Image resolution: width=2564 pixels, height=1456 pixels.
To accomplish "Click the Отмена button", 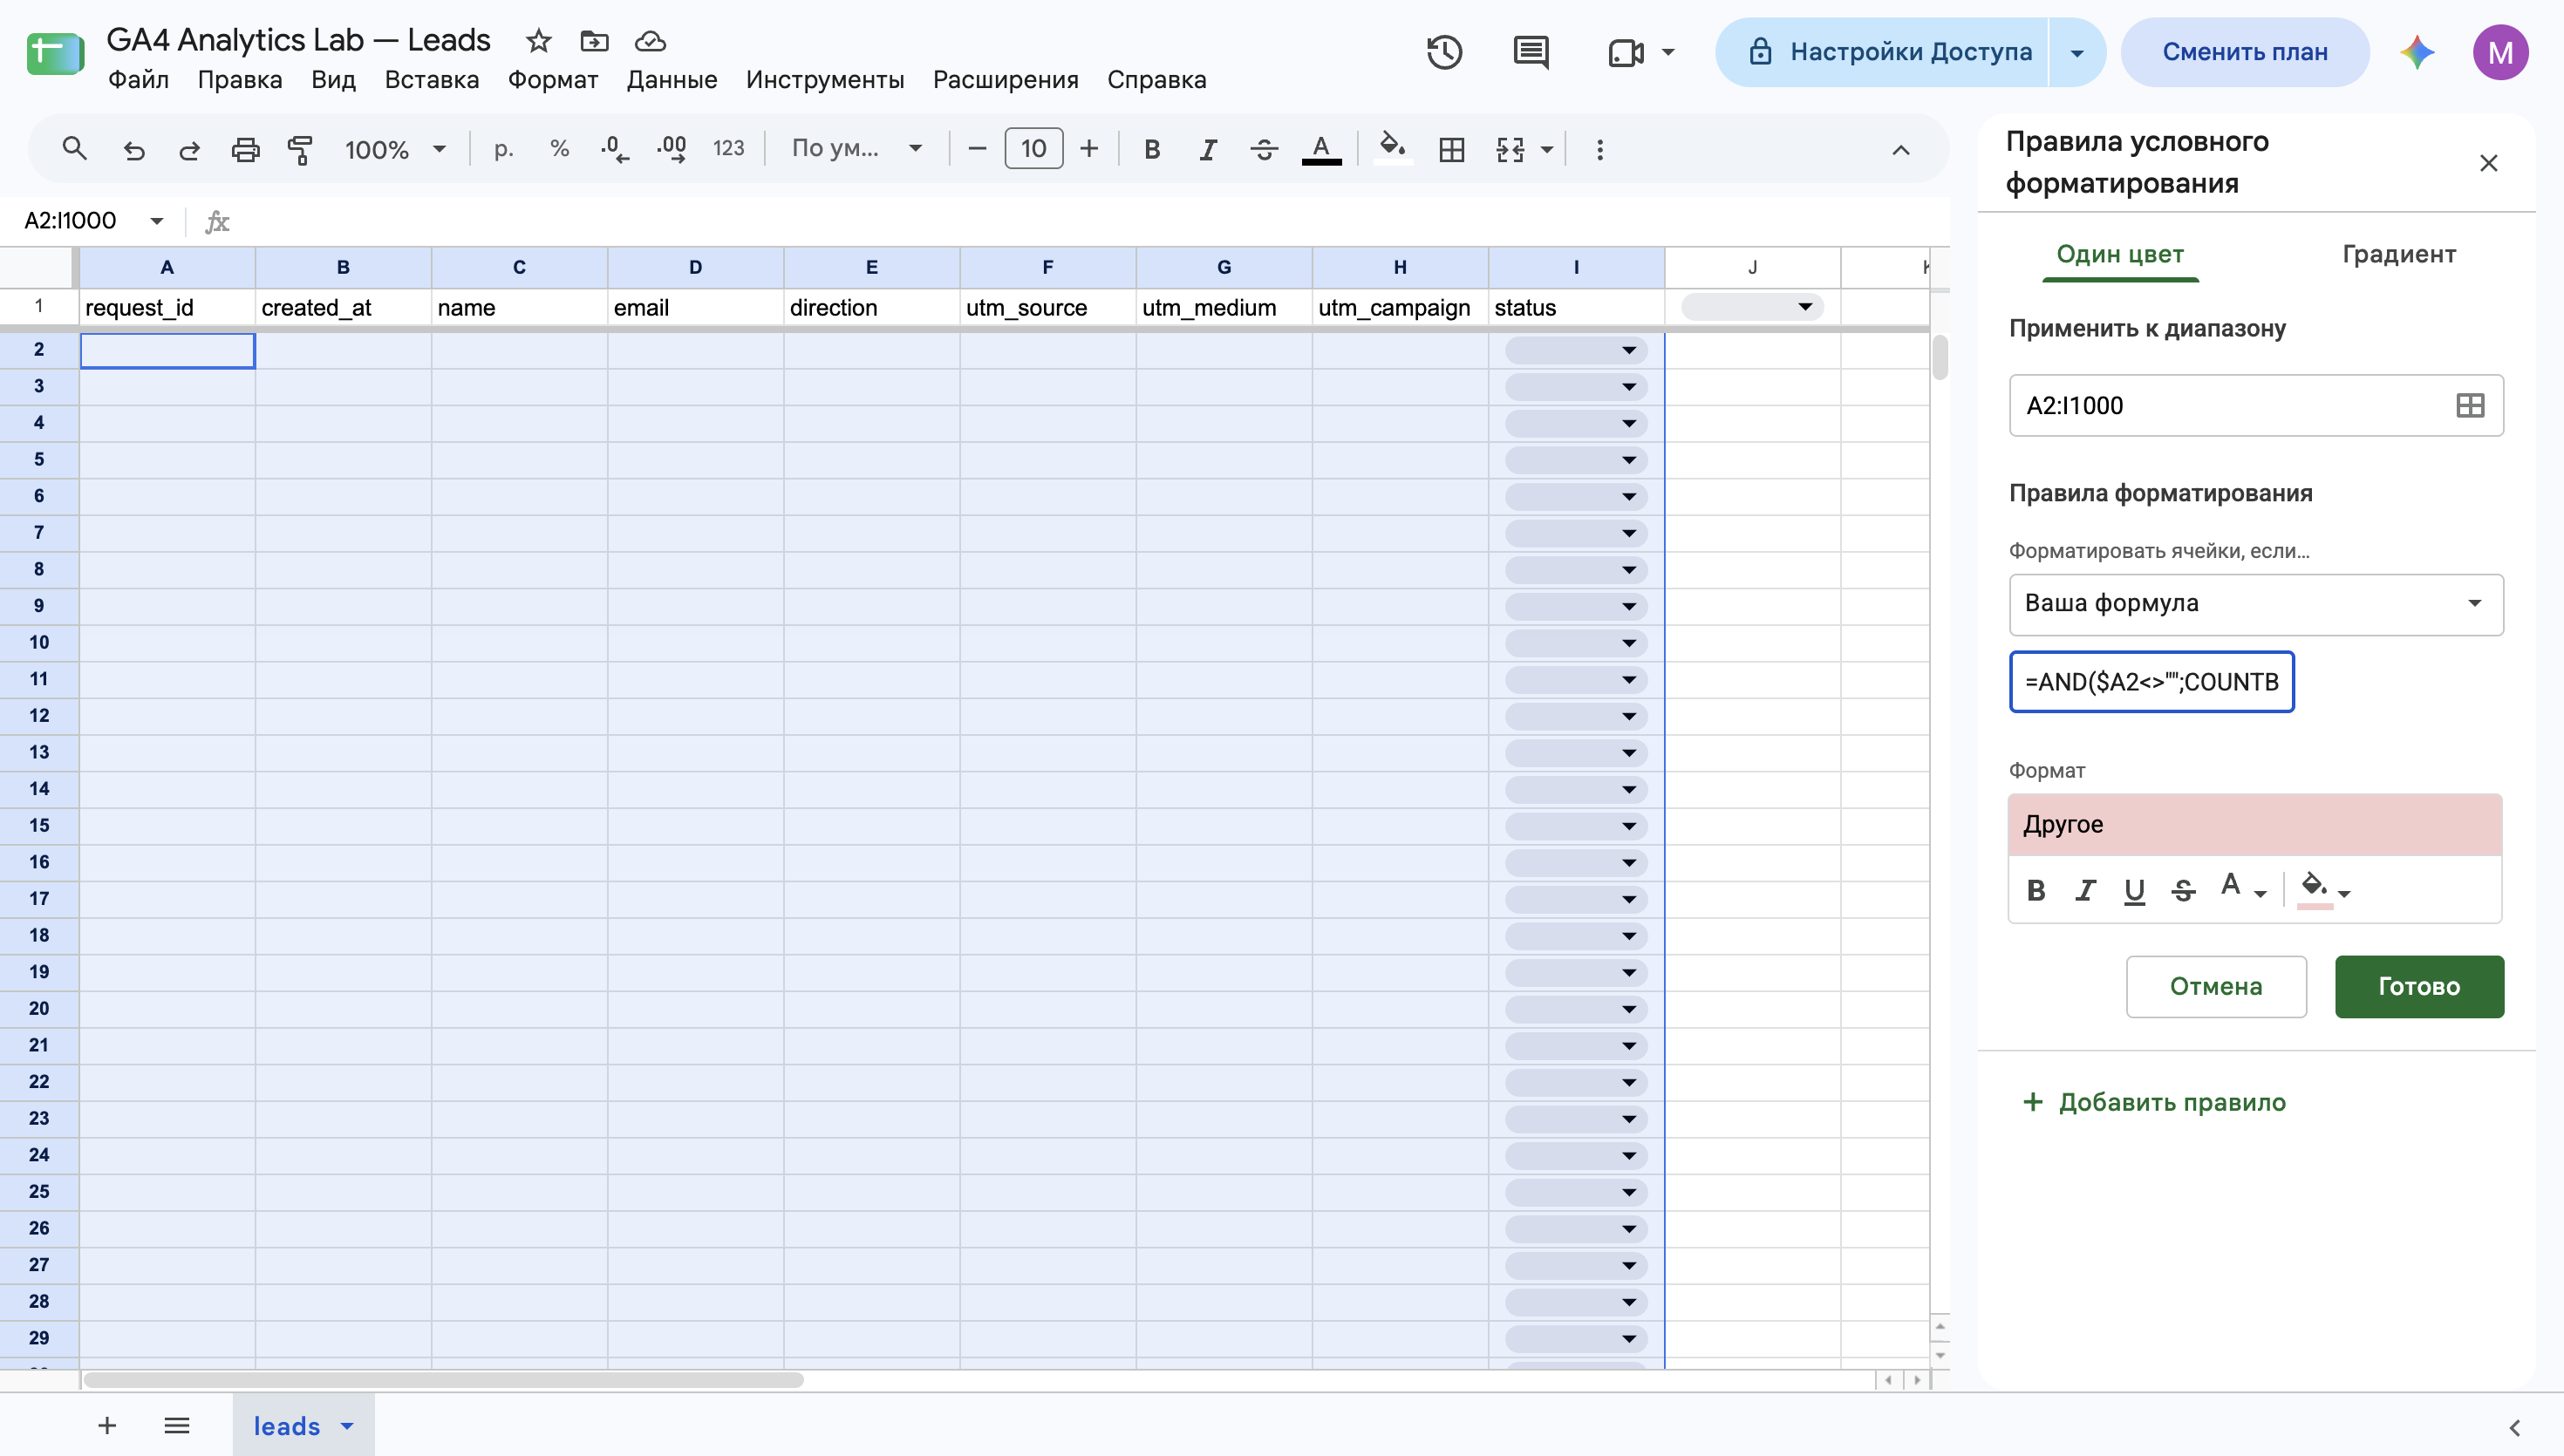I will pos(2216,986).
